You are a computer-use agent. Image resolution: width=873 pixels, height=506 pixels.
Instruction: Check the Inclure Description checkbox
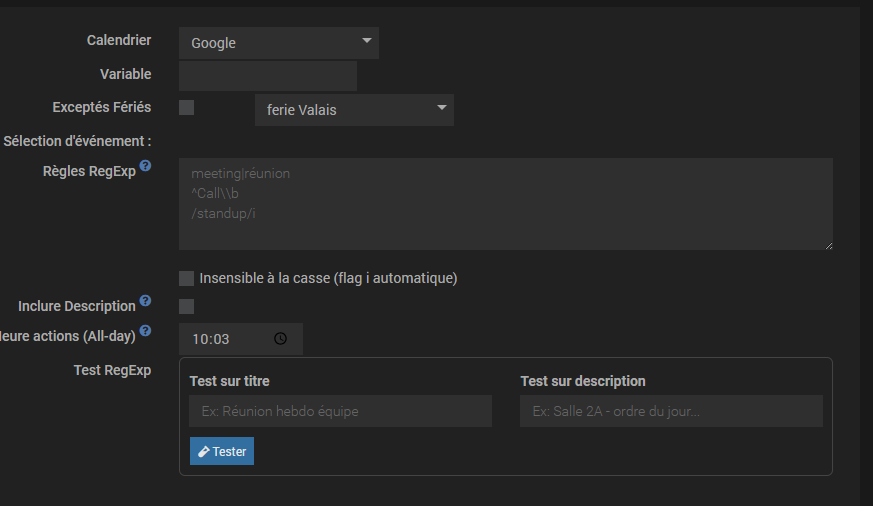click(x=186, y=306)
